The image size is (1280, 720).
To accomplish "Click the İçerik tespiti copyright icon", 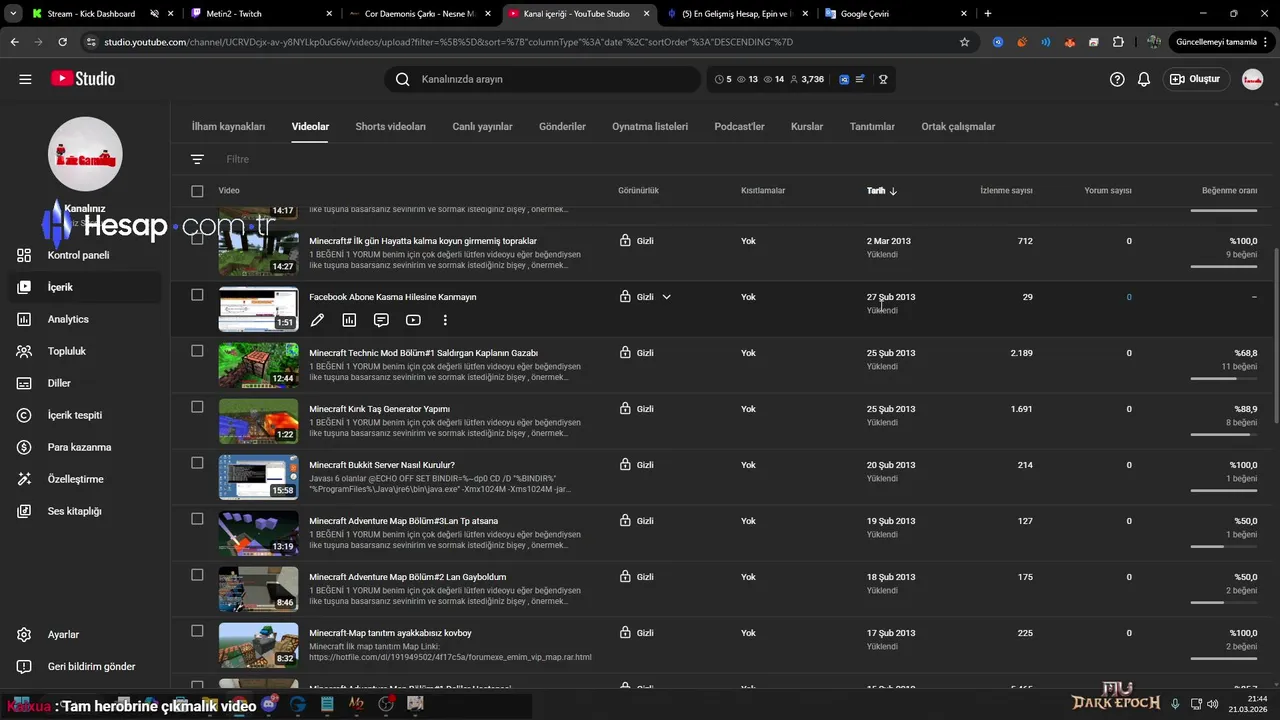I will click(x=24, y=415).
